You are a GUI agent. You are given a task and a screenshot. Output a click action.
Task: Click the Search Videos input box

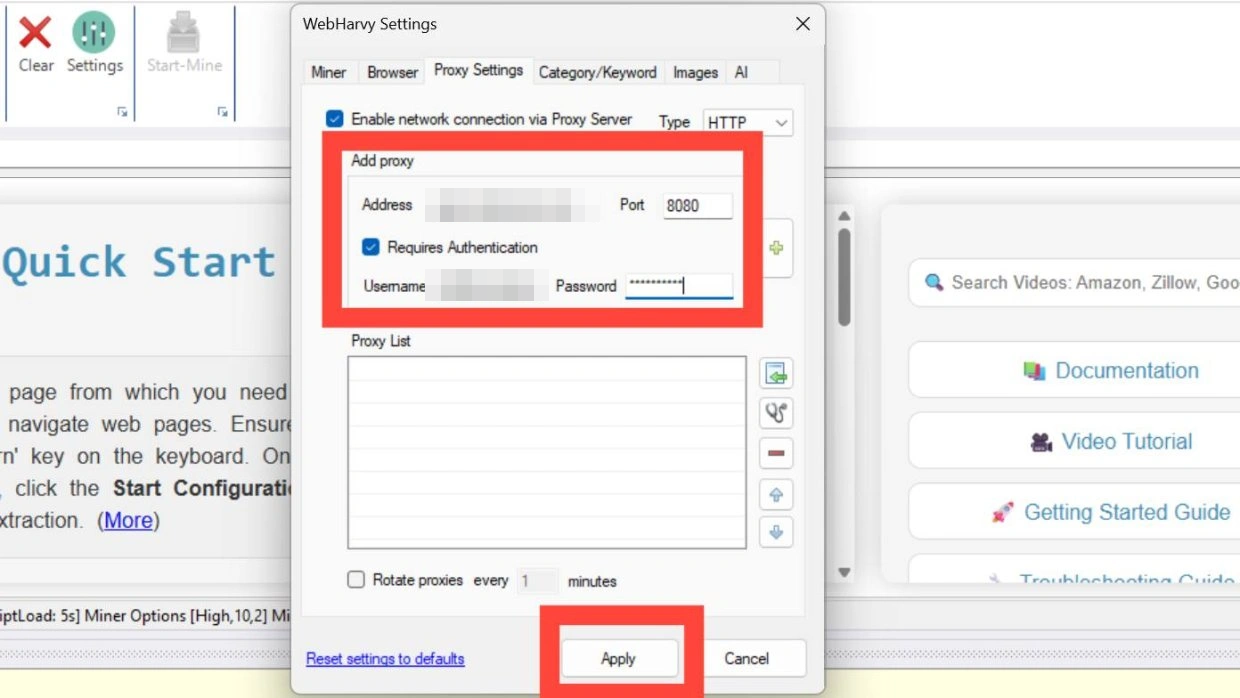1074,283
